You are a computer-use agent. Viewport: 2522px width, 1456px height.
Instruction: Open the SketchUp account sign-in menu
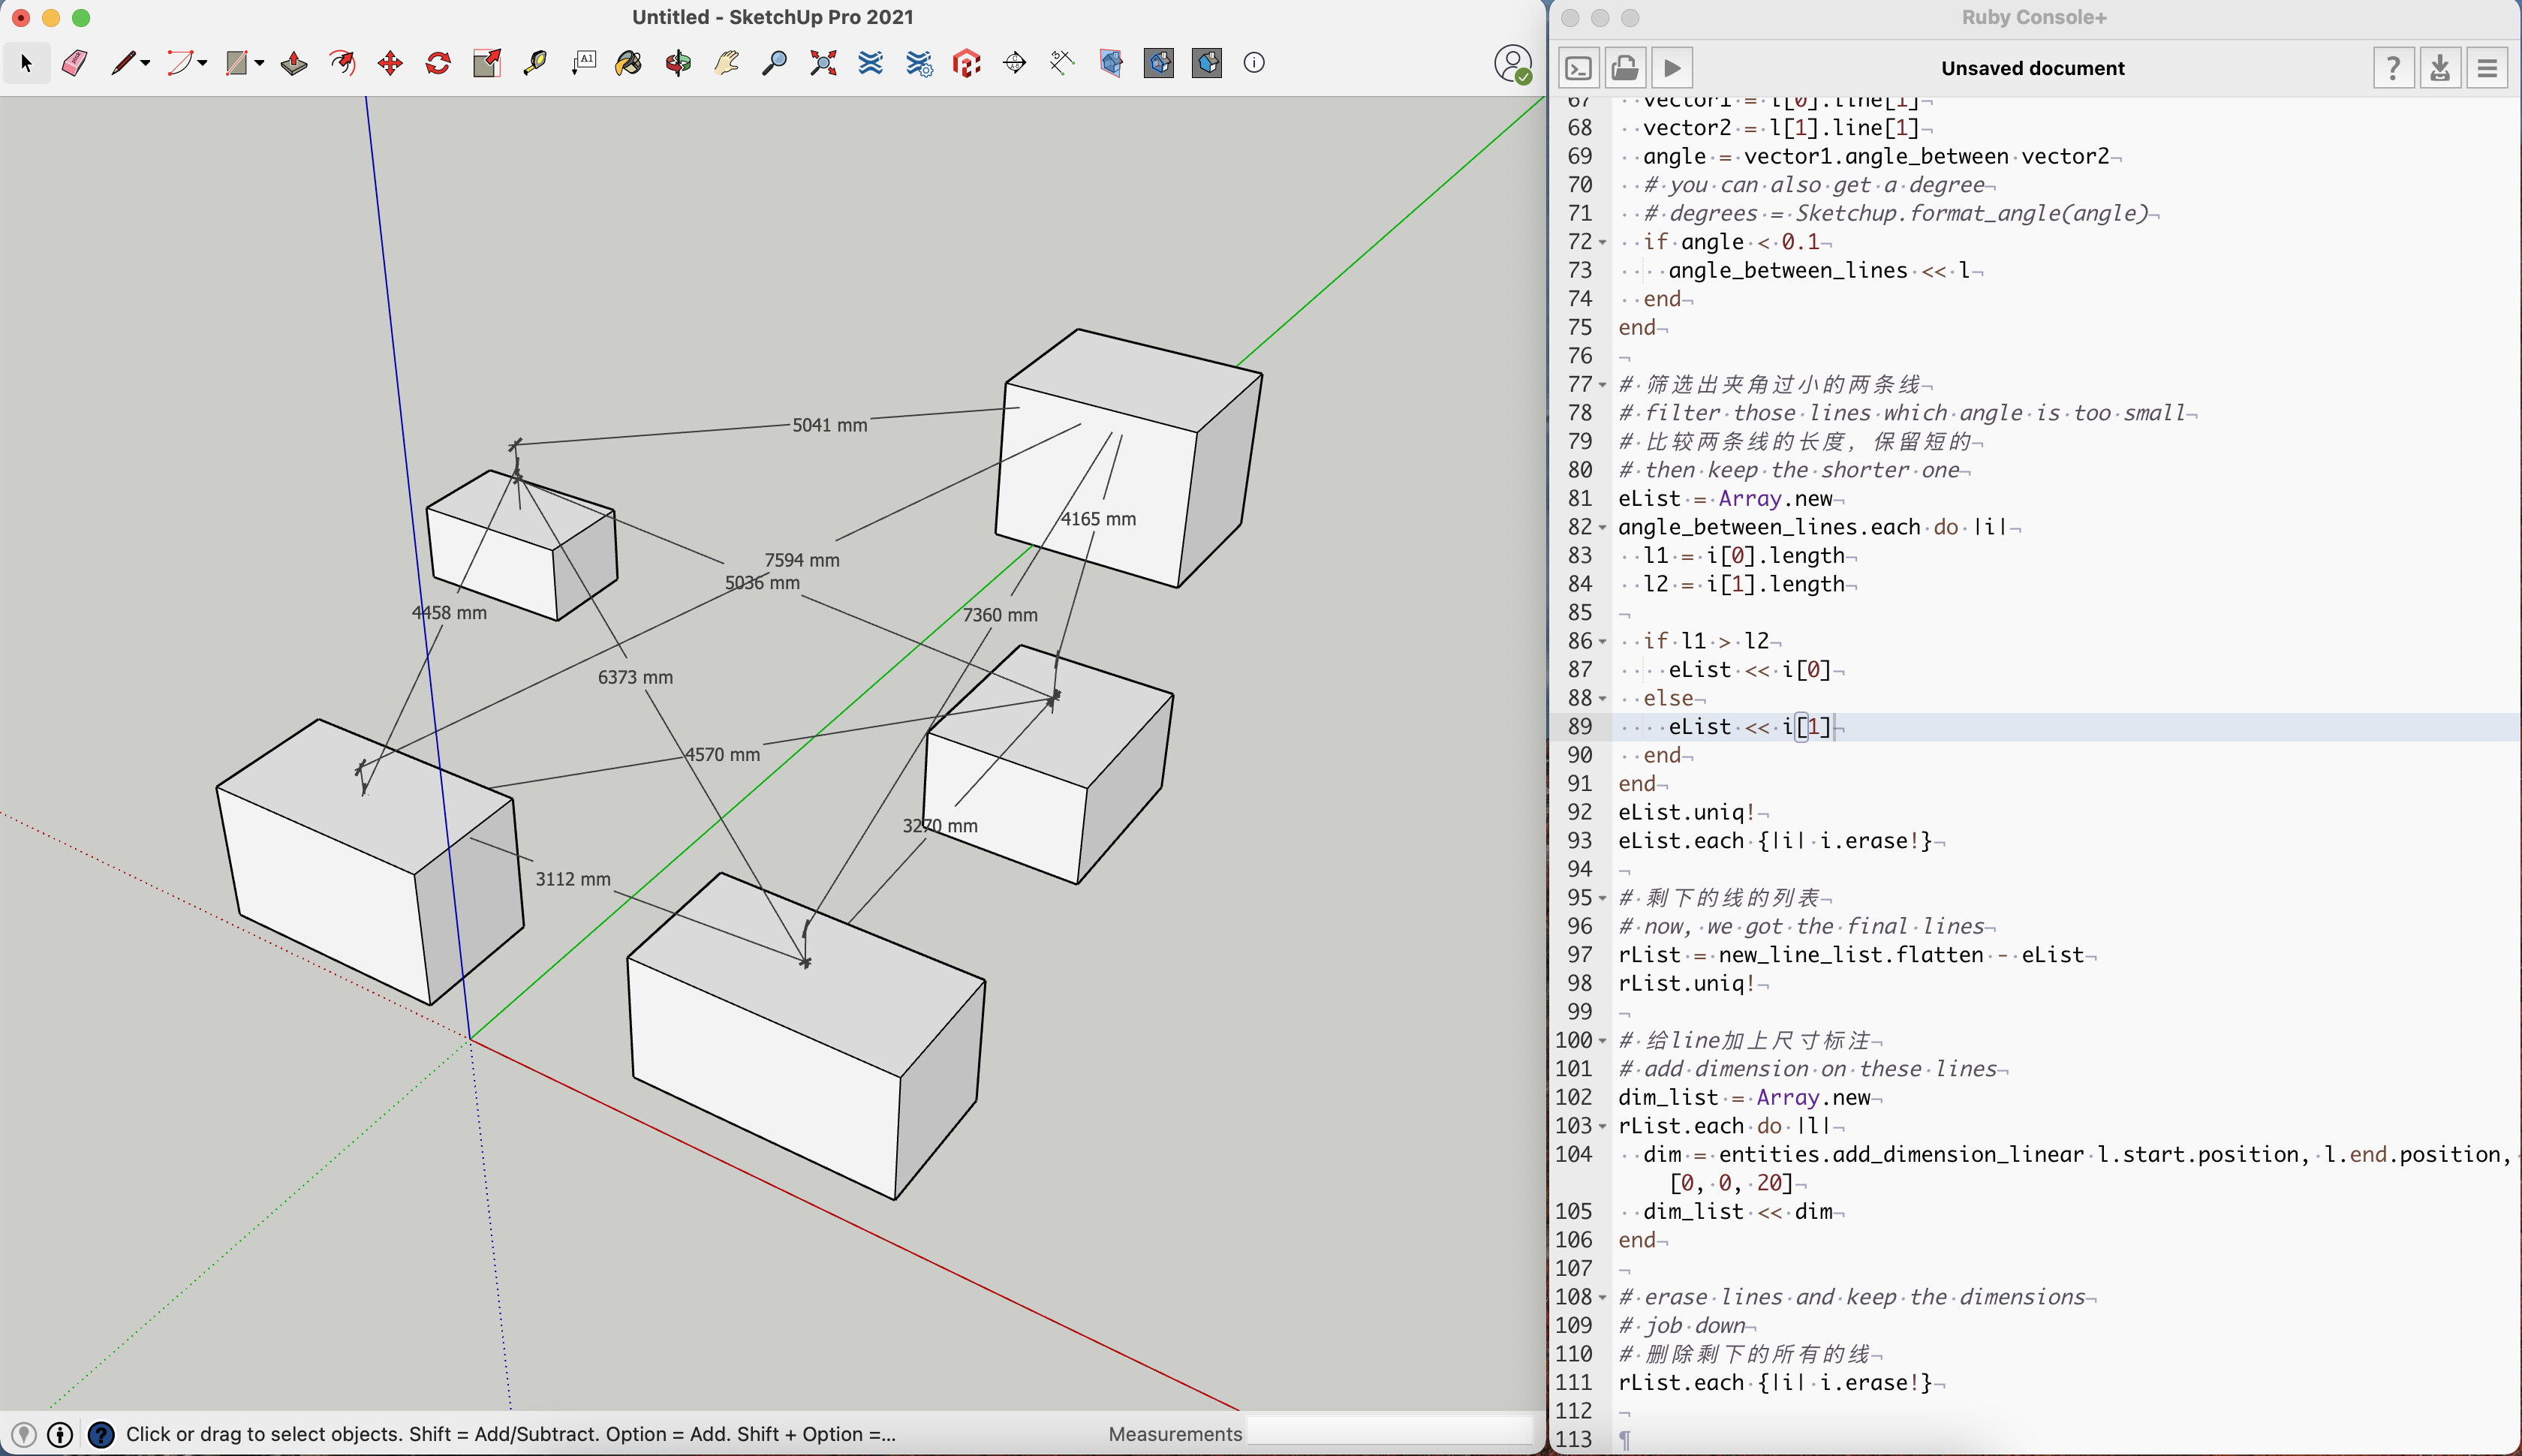(1512, 63)
